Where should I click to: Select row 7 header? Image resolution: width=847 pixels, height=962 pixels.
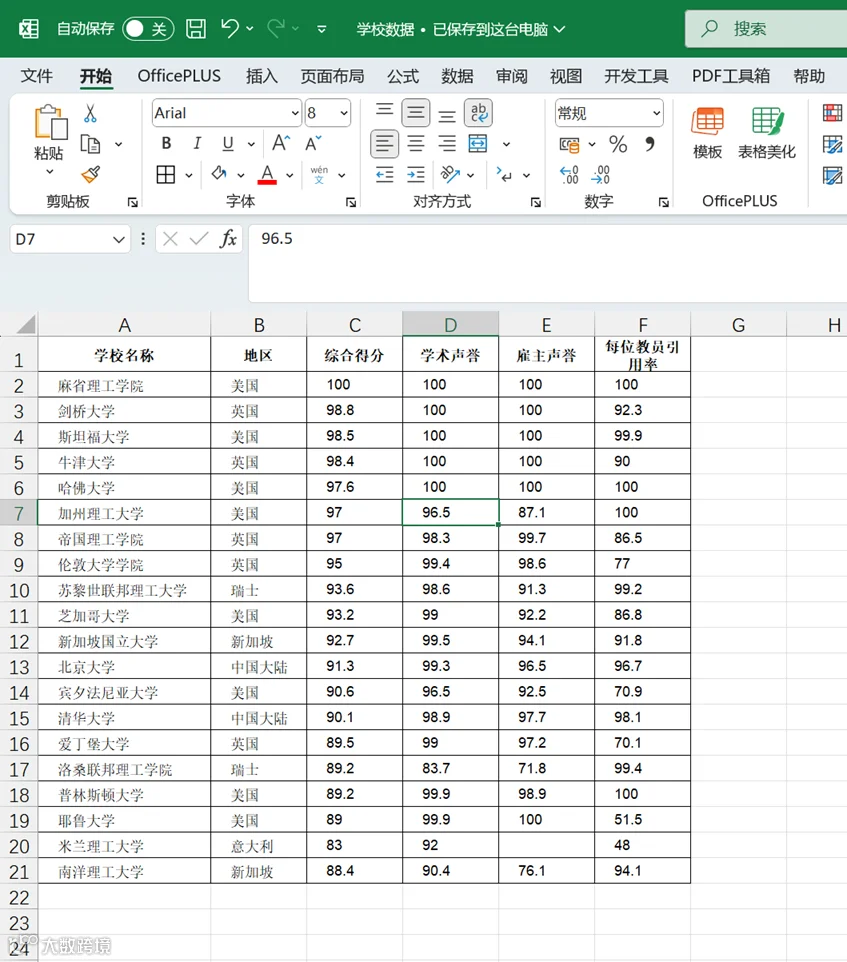point(18,513)
